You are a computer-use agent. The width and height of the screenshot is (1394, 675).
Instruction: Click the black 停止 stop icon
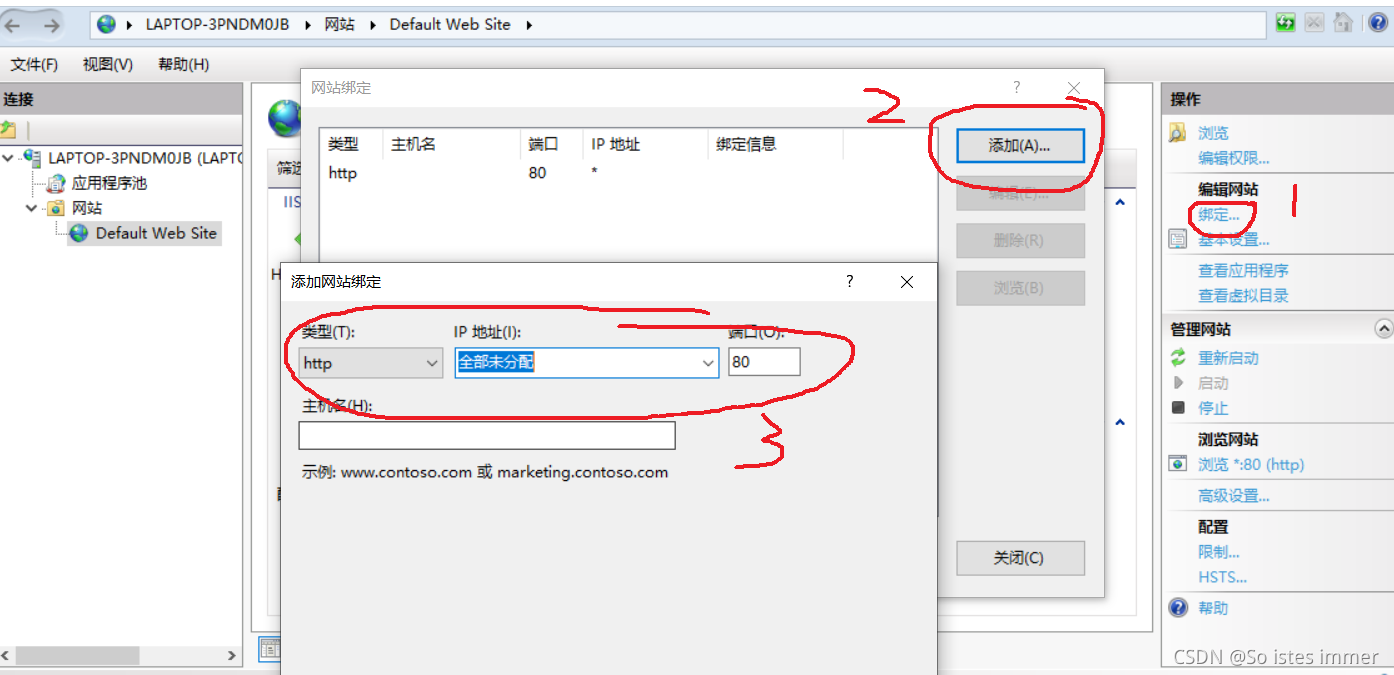tap(1178, 408)
